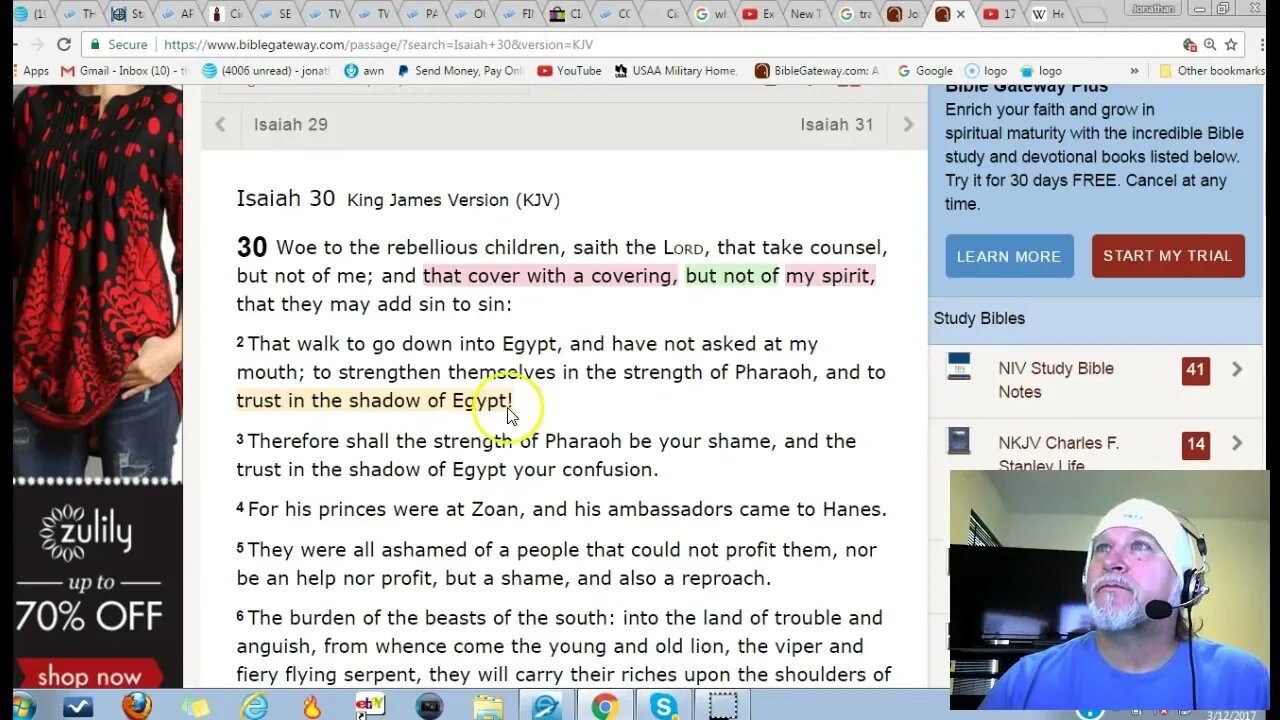Image resolution: width=1280 pixels, height=720 pixels.
Task: Click the zulily 'shop now' ad button
Action: (x=88, y=676)
